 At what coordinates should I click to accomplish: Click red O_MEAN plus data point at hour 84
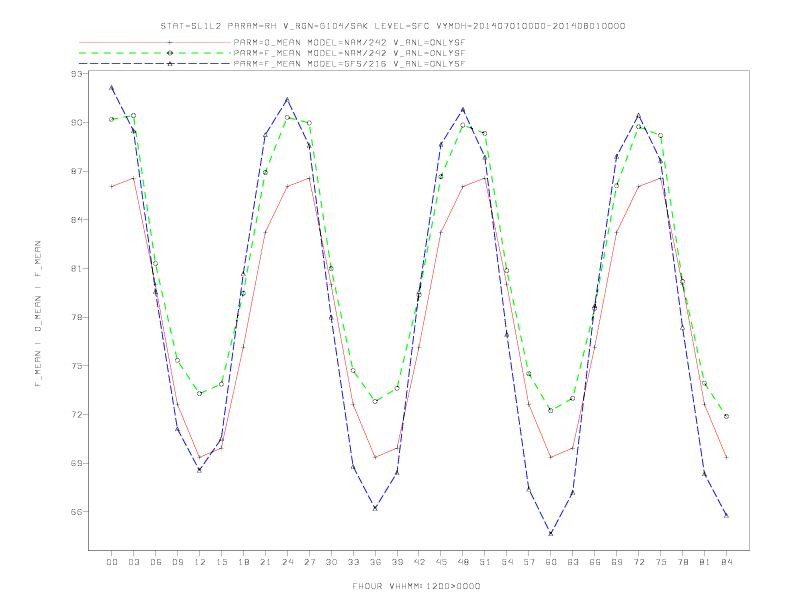pyautogui.click(x=726, y=457)
